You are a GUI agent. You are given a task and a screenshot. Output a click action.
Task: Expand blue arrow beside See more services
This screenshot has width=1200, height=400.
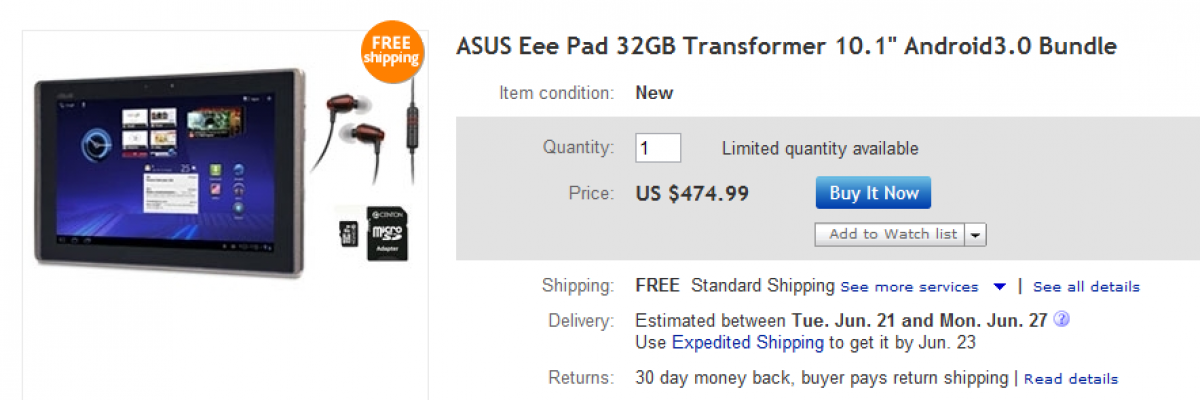[x=999, y=287]
